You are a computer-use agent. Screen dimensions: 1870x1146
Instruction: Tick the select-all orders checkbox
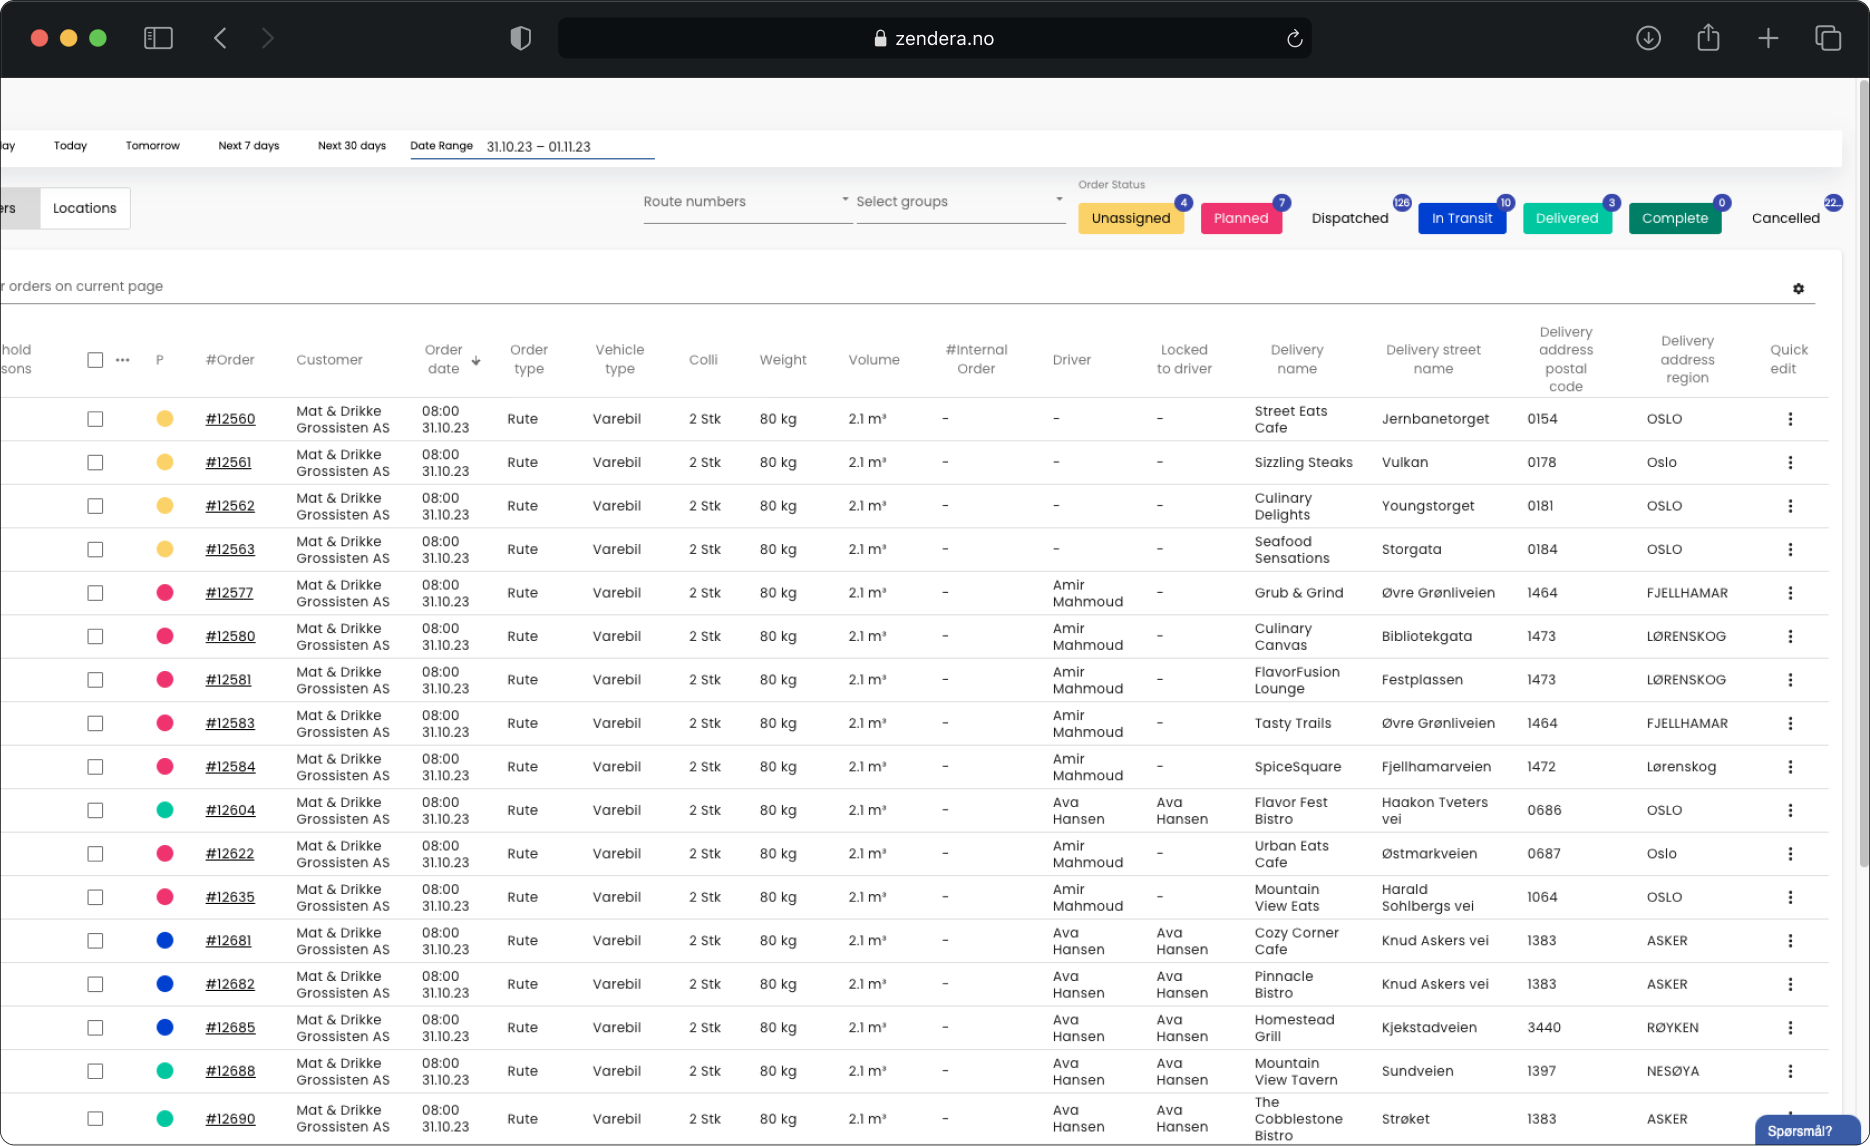[95, 360]
